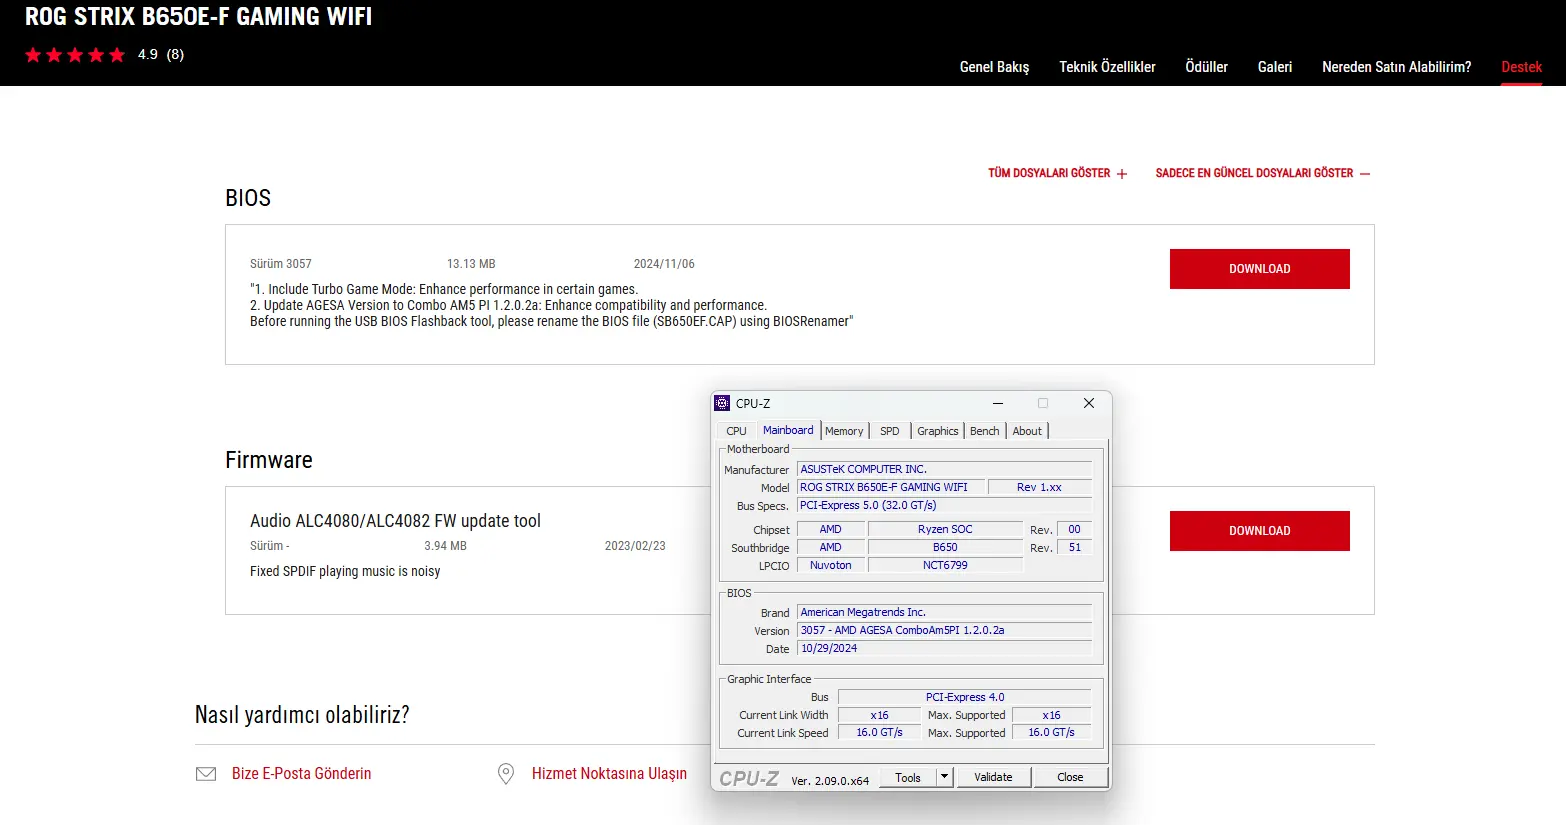Click the NCT6799 LPCIO model field

coord(945,565)
